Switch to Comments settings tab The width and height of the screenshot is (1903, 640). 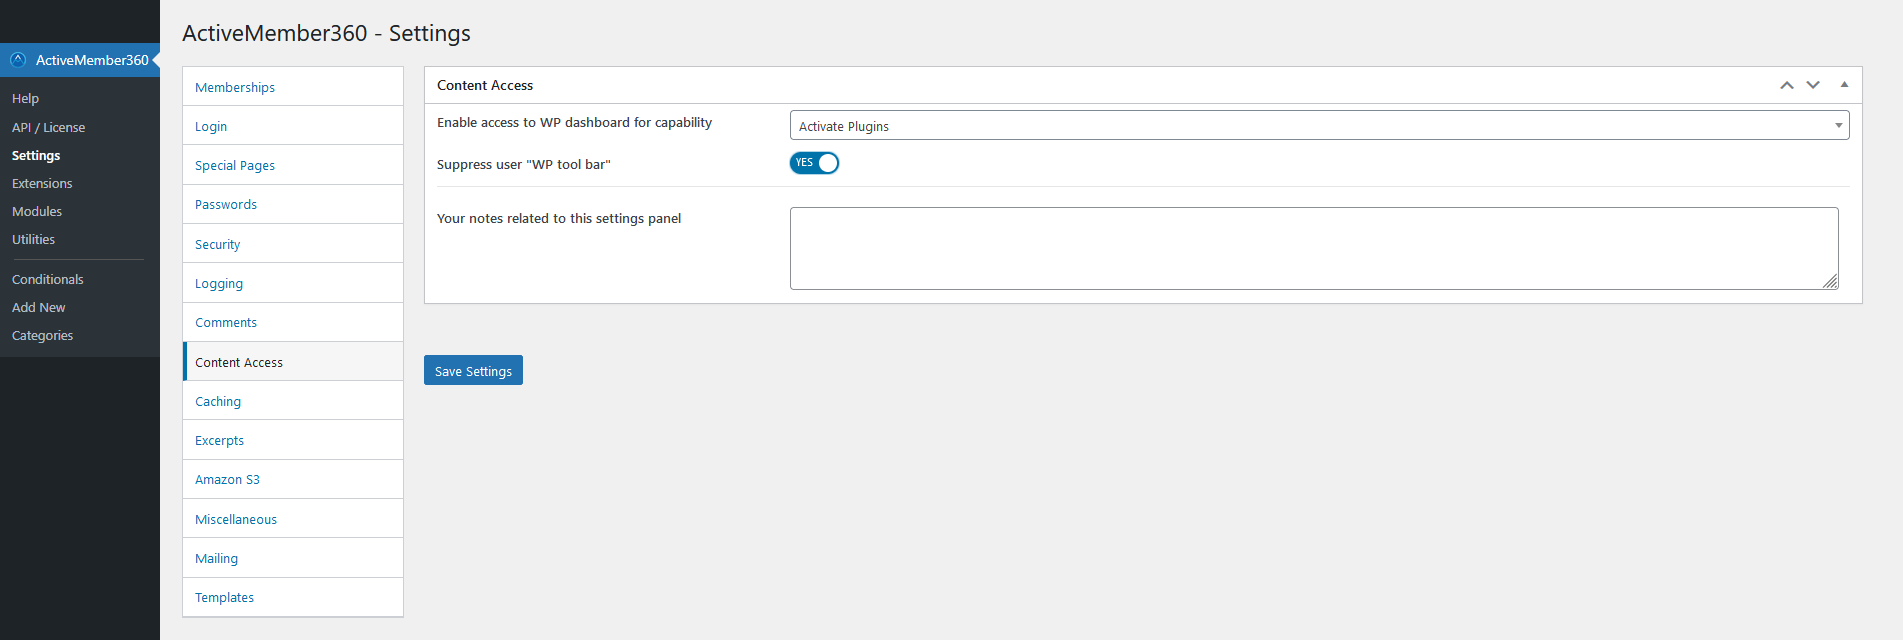tap(293, 322)
